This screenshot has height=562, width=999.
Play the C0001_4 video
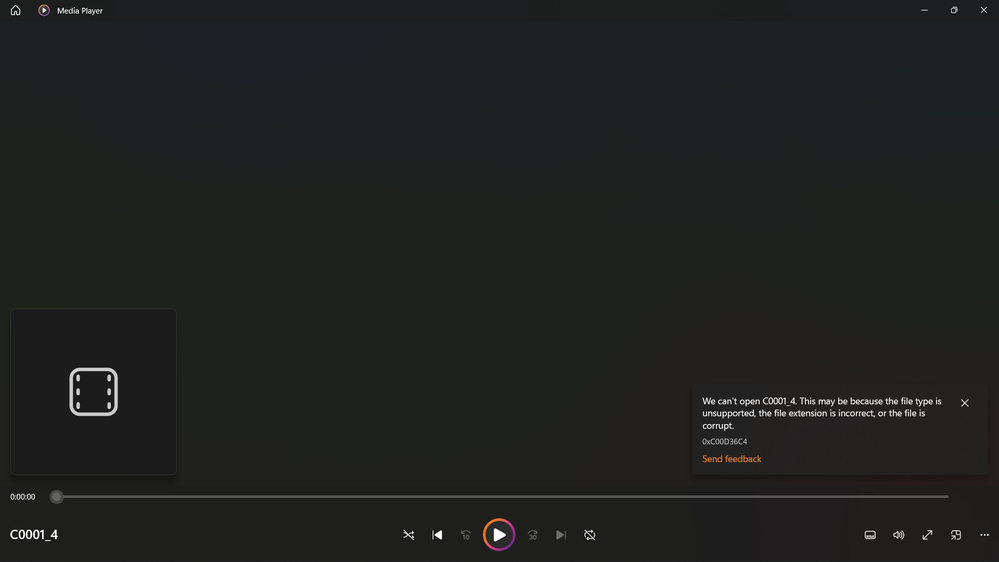point(499,535)
